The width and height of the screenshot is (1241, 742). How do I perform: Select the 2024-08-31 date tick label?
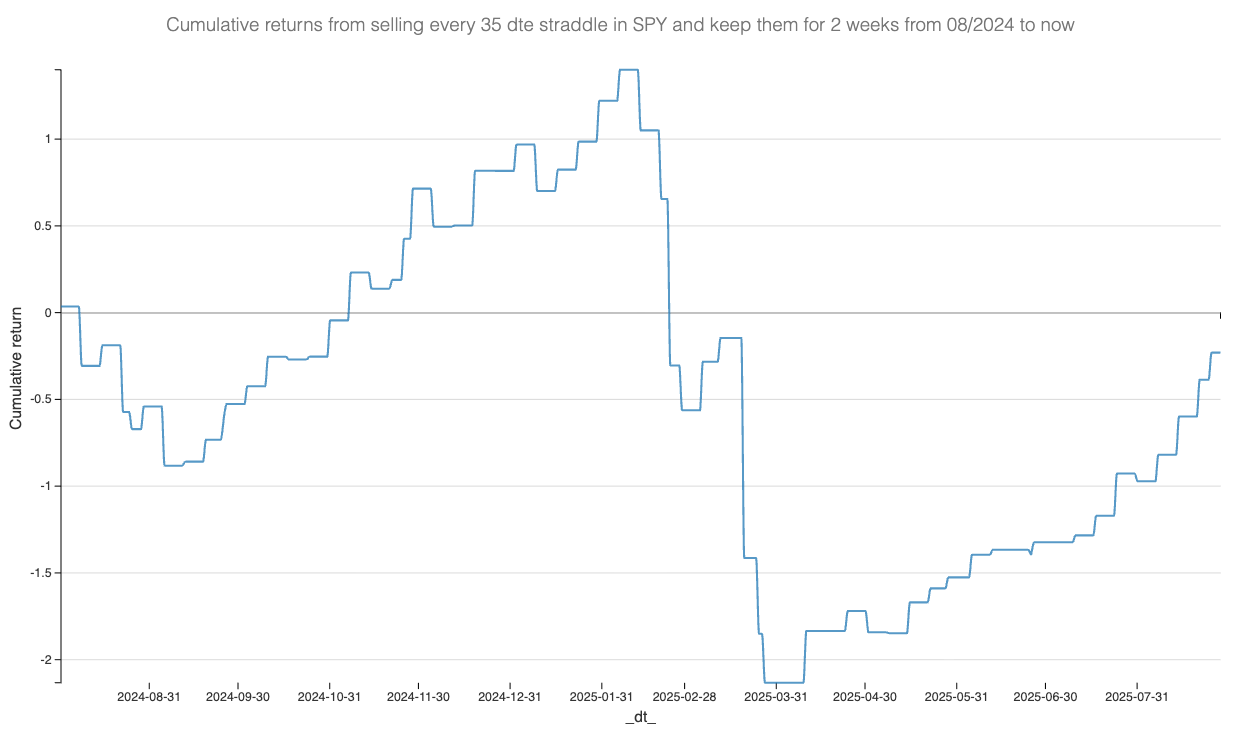pyautogui.click(x=149, y=697)
